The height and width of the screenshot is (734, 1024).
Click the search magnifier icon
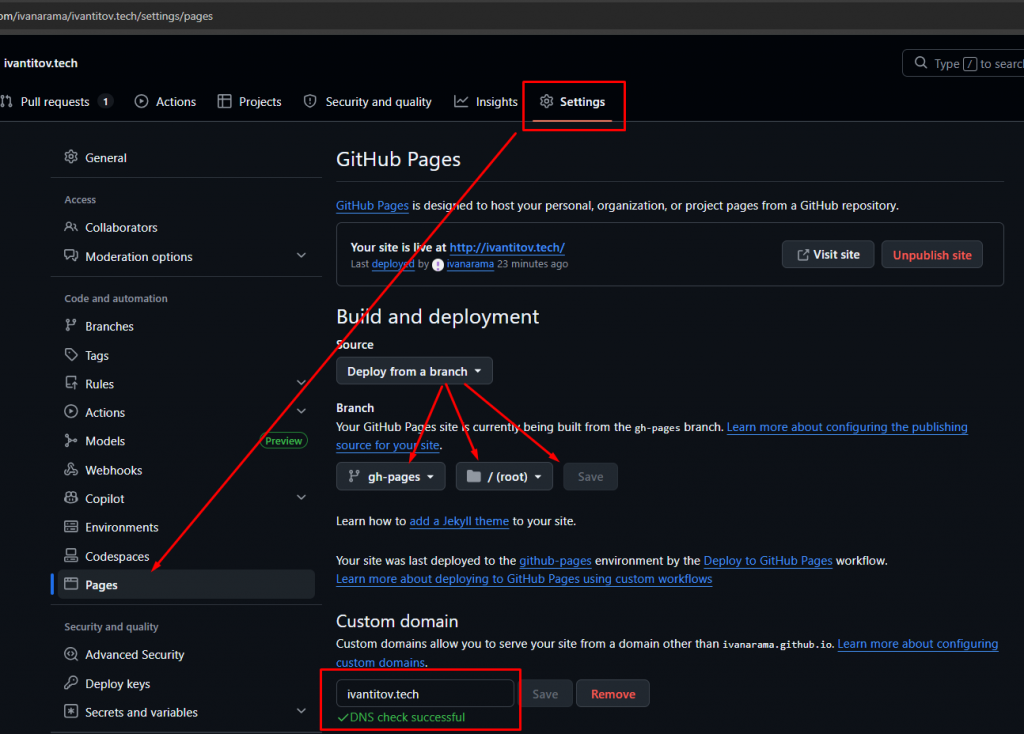click(921, 63)
